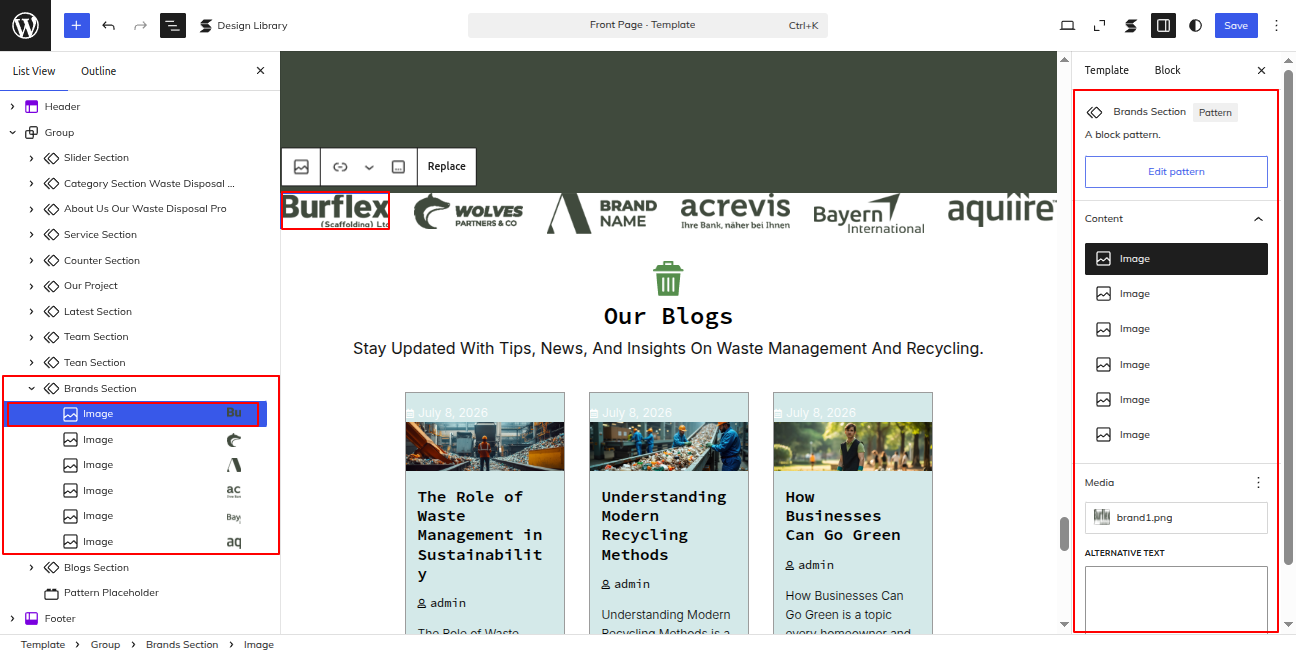This screenshot has height=654, width=1296.
Task: Select the Latest Section item
Action: [98, 311]
